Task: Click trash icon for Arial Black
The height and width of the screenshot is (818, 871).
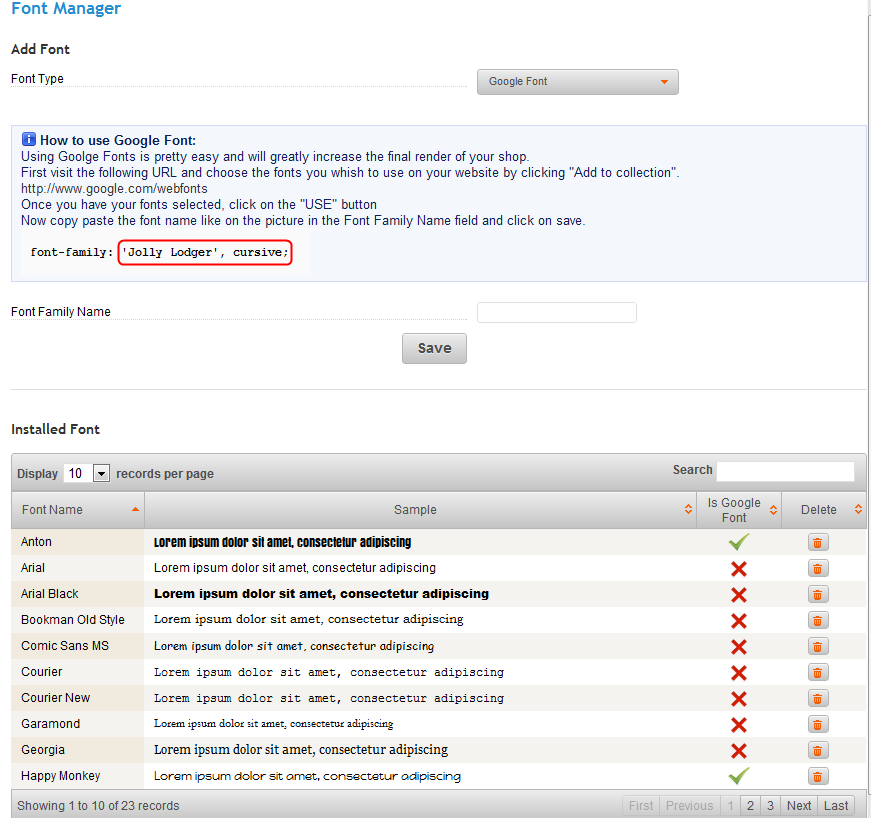Action: pos(818,595)
